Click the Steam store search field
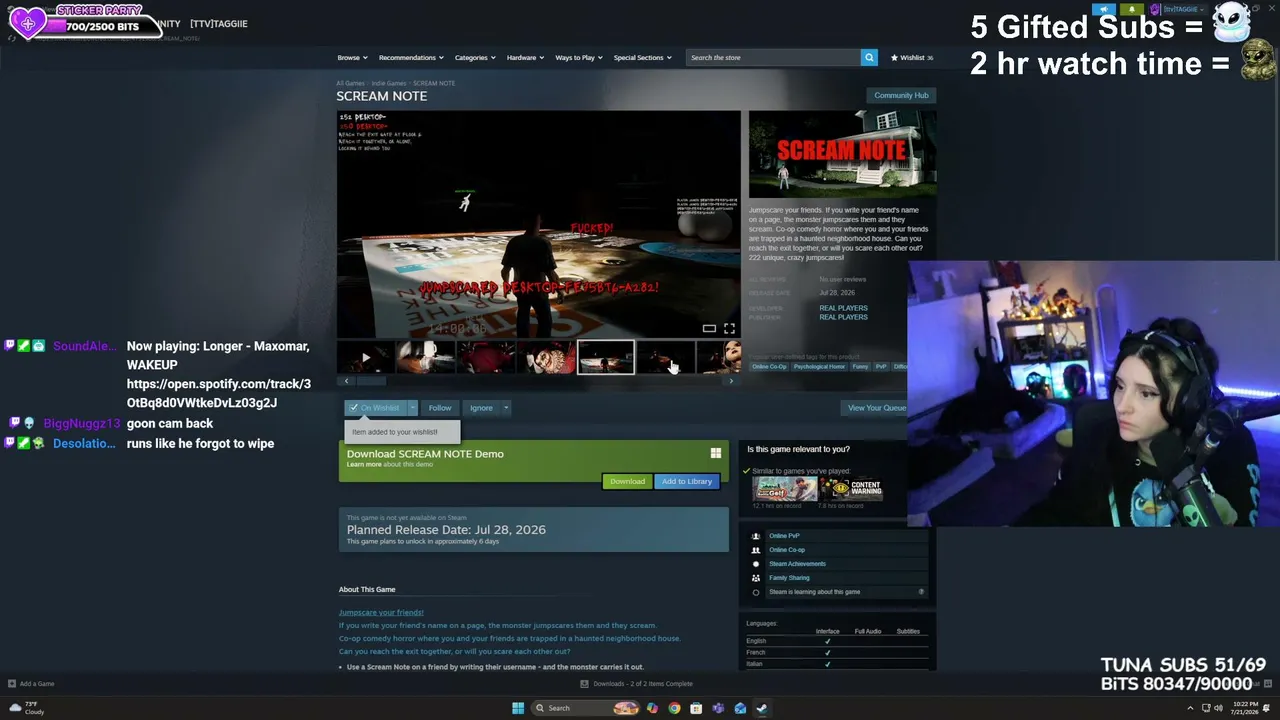The image size is (1280, 720). 773,58
